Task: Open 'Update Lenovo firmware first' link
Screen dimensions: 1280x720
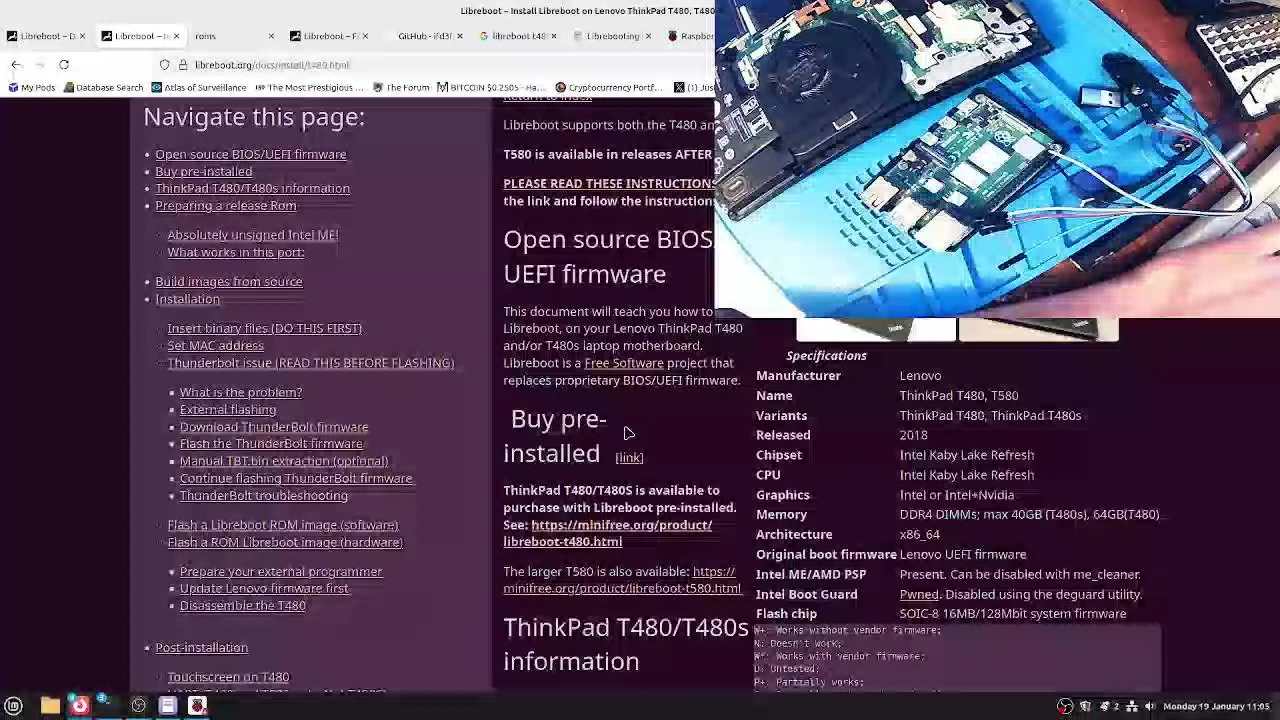Action: point(264,589)
